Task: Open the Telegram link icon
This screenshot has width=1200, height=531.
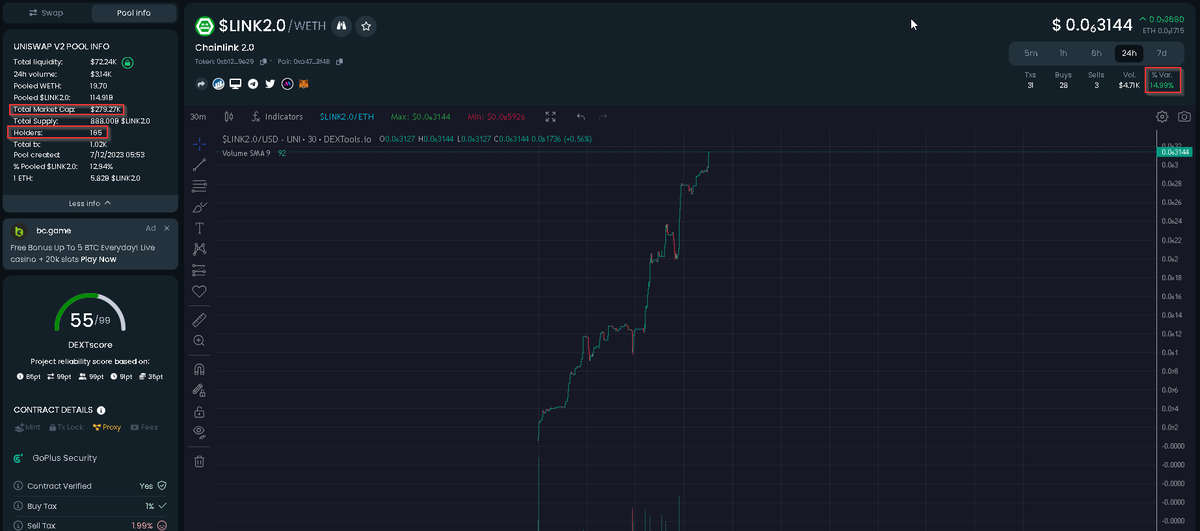Action: pyautogui.click(x=253, y=84)
